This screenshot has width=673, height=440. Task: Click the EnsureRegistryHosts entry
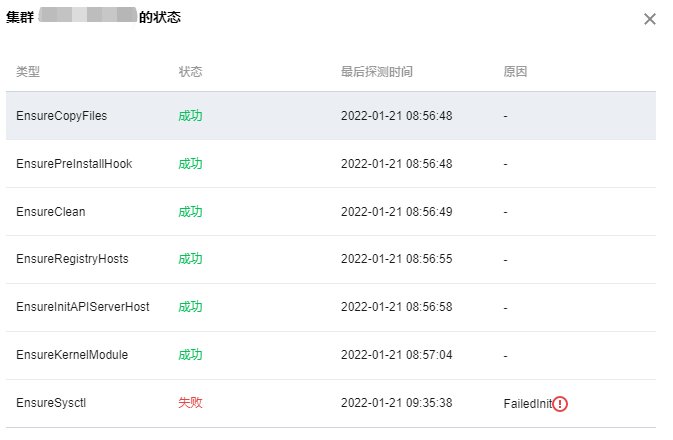(x=72, y=259)
